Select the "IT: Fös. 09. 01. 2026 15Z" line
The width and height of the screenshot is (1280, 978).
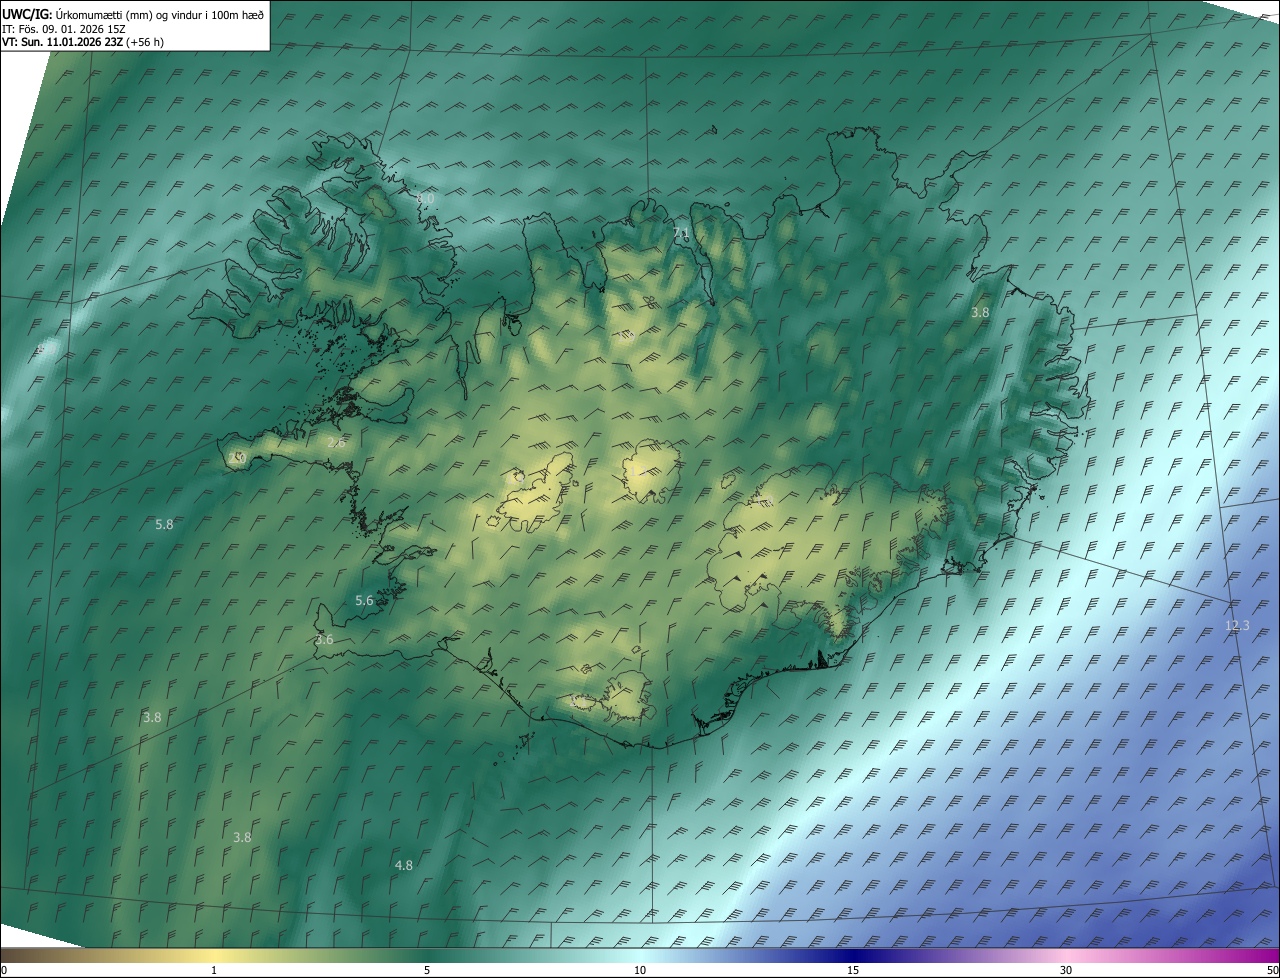pos(66,29)
